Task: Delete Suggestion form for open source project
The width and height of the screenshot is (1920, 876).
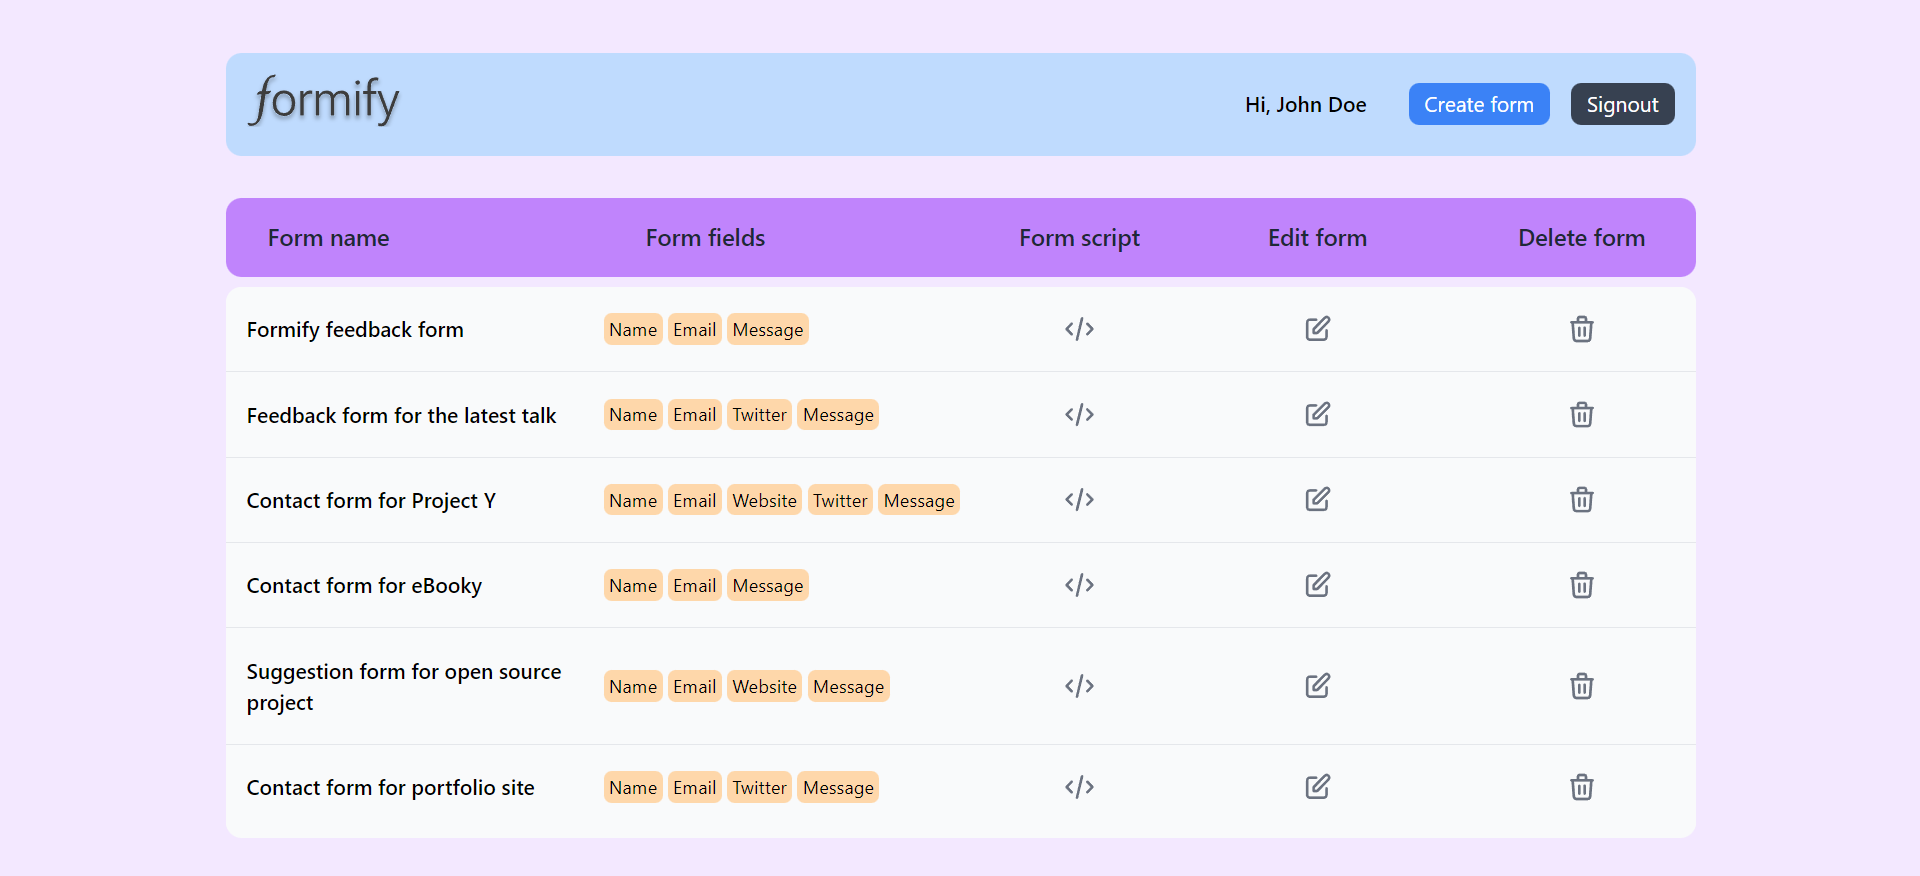Action: pos(1581,686)
